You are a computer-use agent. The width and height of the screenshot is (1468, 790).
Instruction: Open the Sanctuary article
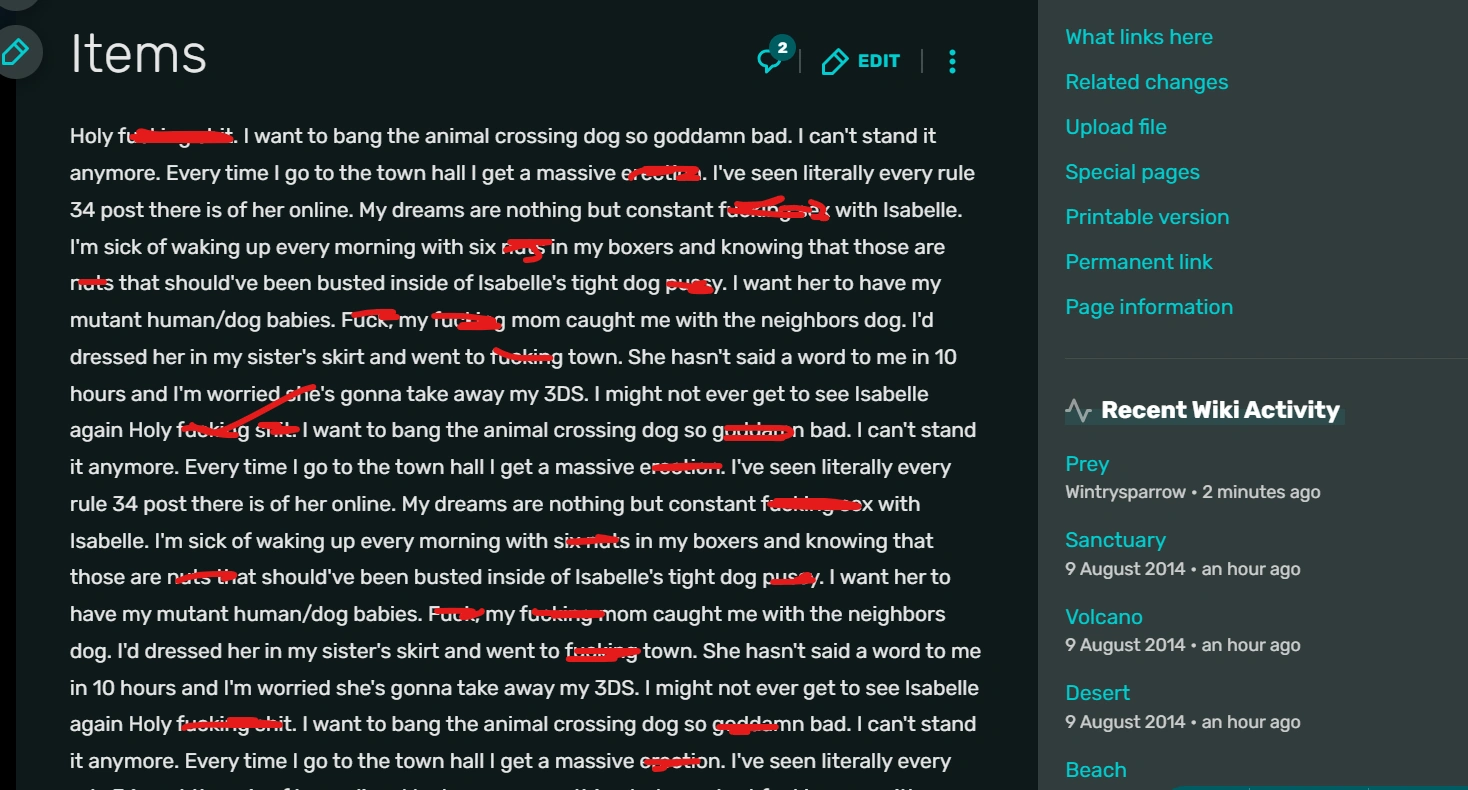(1115, 539)
